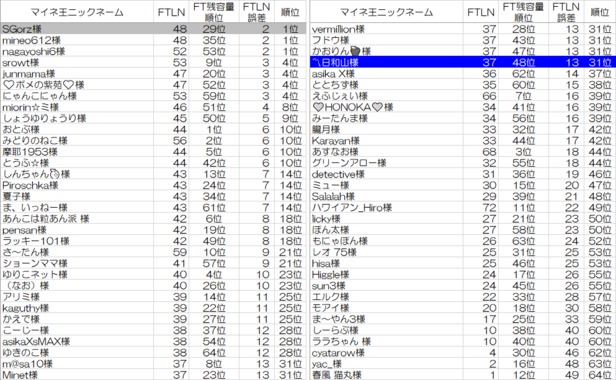Click the 62位 rank cell of cyatarow
The height and width of the screenshot is (380, 616).
pyautogui.click(x=600, y=352)
